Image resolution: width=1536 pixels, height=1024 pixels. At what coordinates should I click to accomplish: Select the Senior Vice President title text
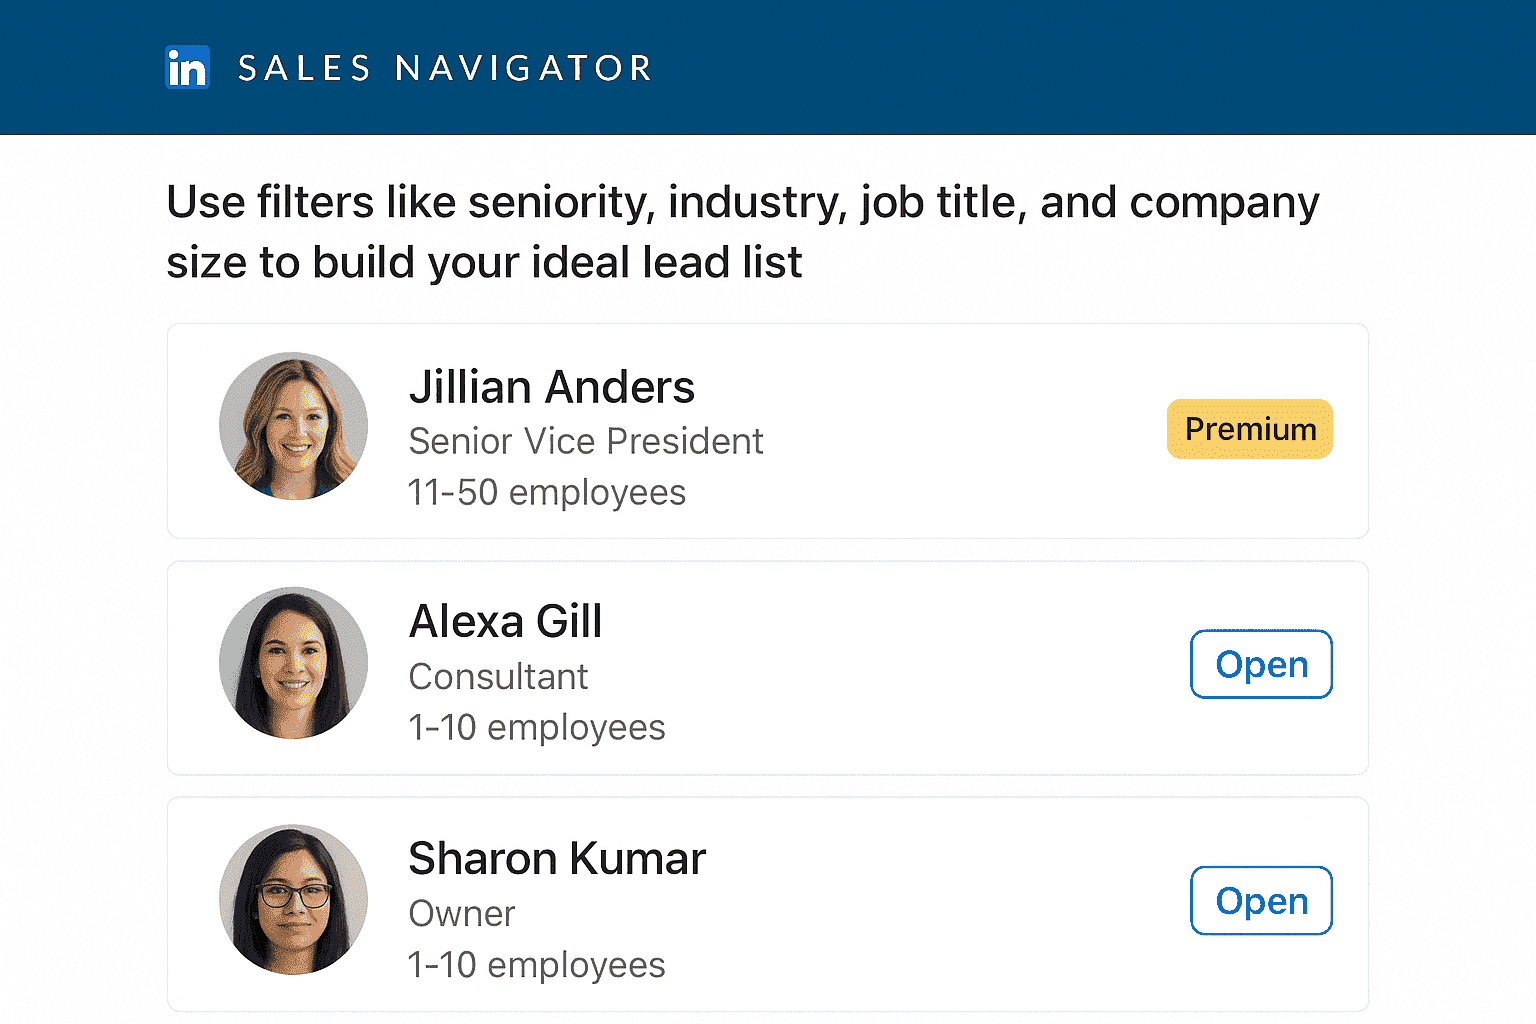point(585,441)
